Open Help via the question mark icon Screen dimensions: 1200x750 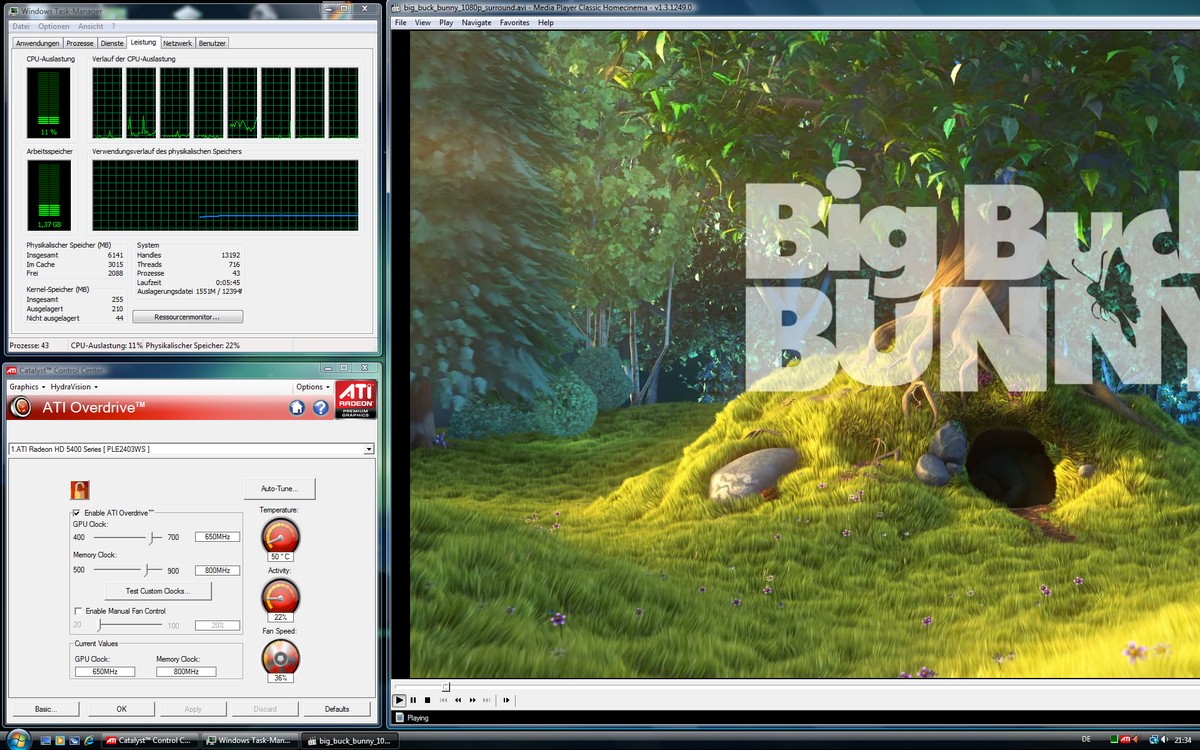320,408
